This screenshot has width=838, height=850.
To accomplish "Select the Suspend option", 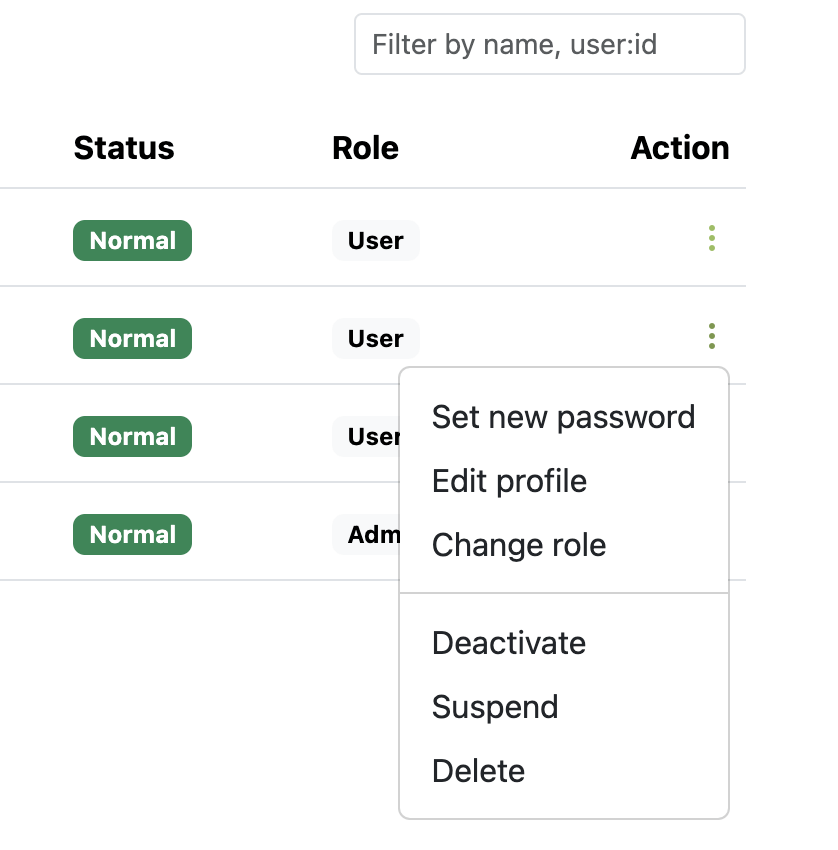I will 495,707.
